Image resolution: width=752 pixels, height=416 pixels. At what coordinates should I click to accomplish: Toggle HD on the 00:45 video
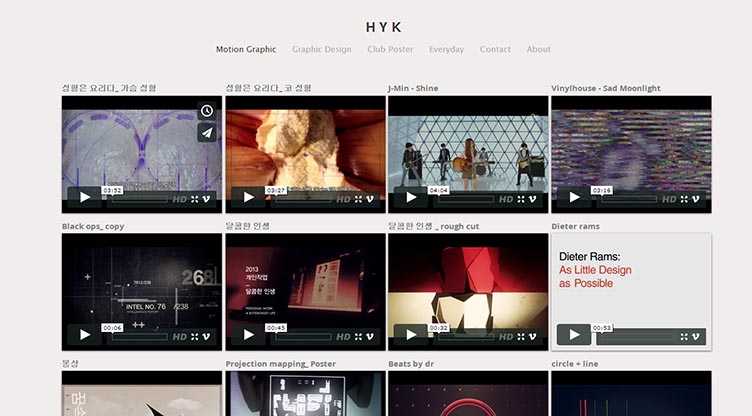tap(343, 337)
